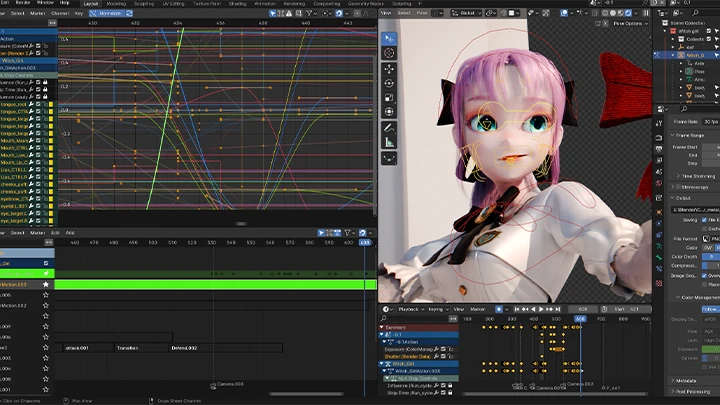Switch viewport to wireframe shading mode

coord(605,13)
